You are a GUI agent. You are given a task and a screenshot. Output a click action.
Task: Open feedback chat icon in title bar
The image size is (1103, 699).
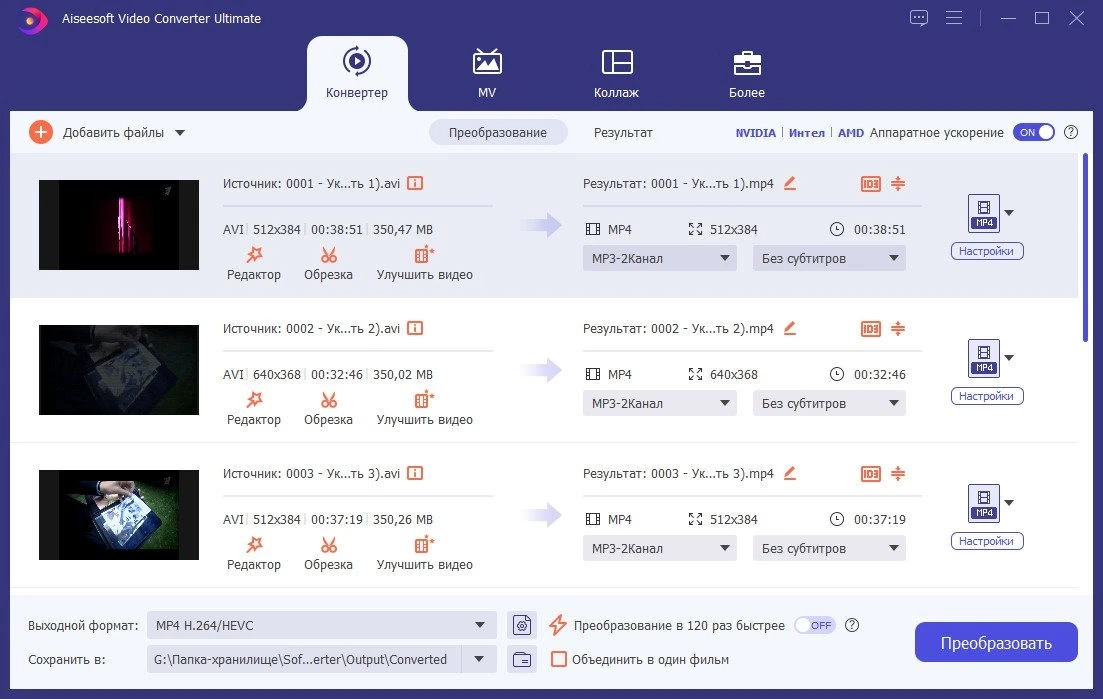(919, 18)
